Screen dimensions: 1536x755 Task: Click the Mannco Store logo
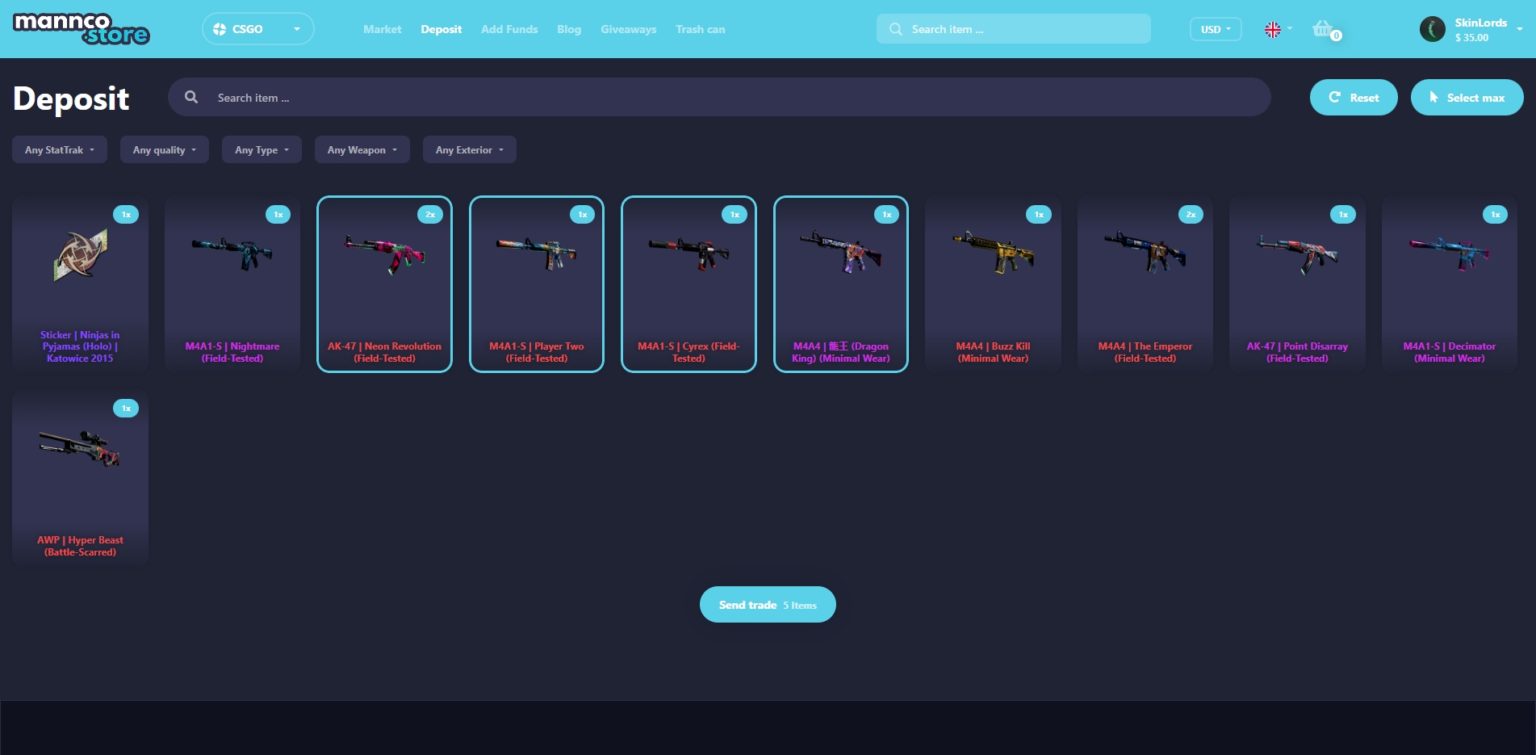[81, 29]
